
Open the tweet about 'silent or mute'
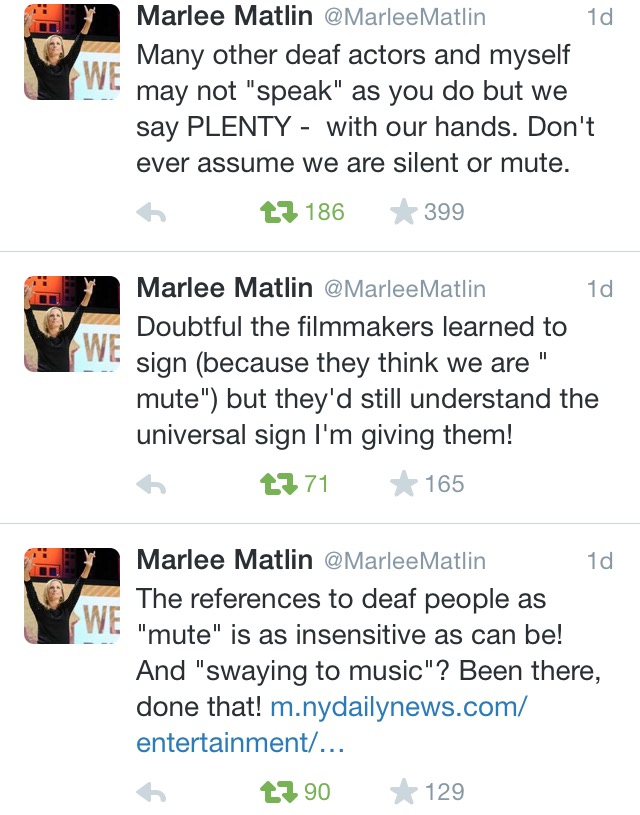[365, 109]
